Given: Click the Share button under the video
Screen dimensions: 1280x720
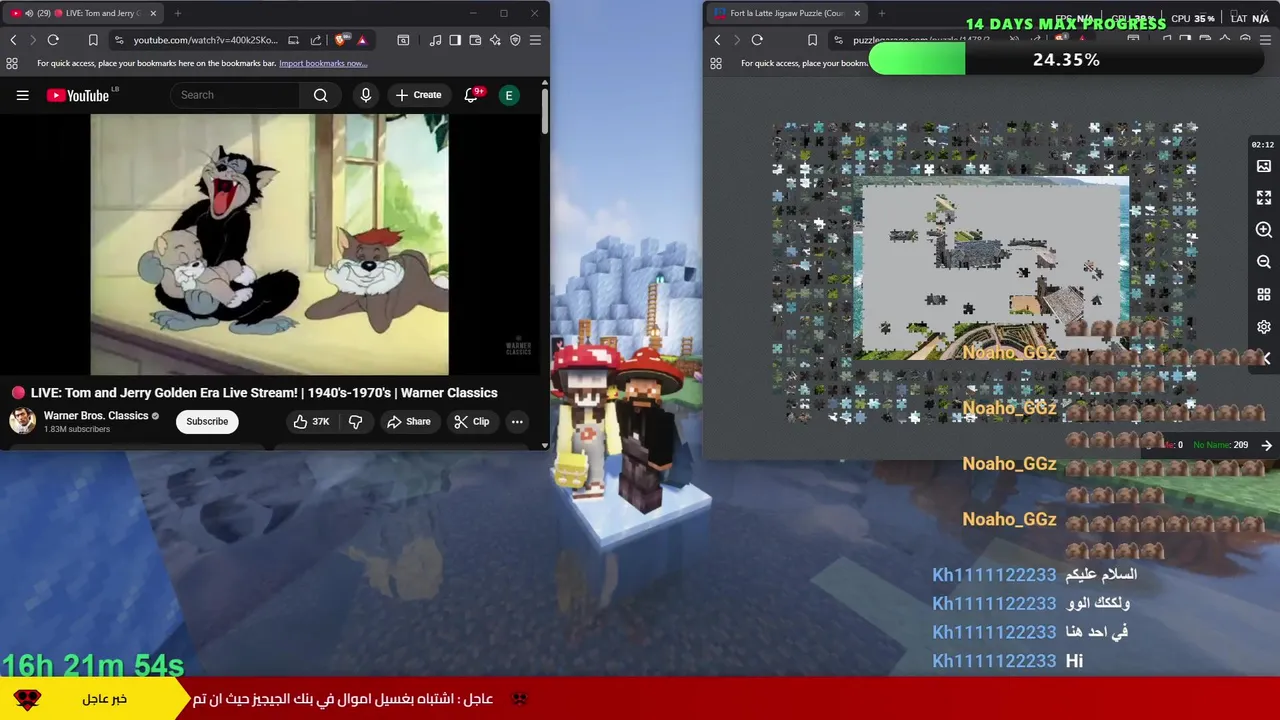Looking at the screenshot, I should click(x=409, y=422).
